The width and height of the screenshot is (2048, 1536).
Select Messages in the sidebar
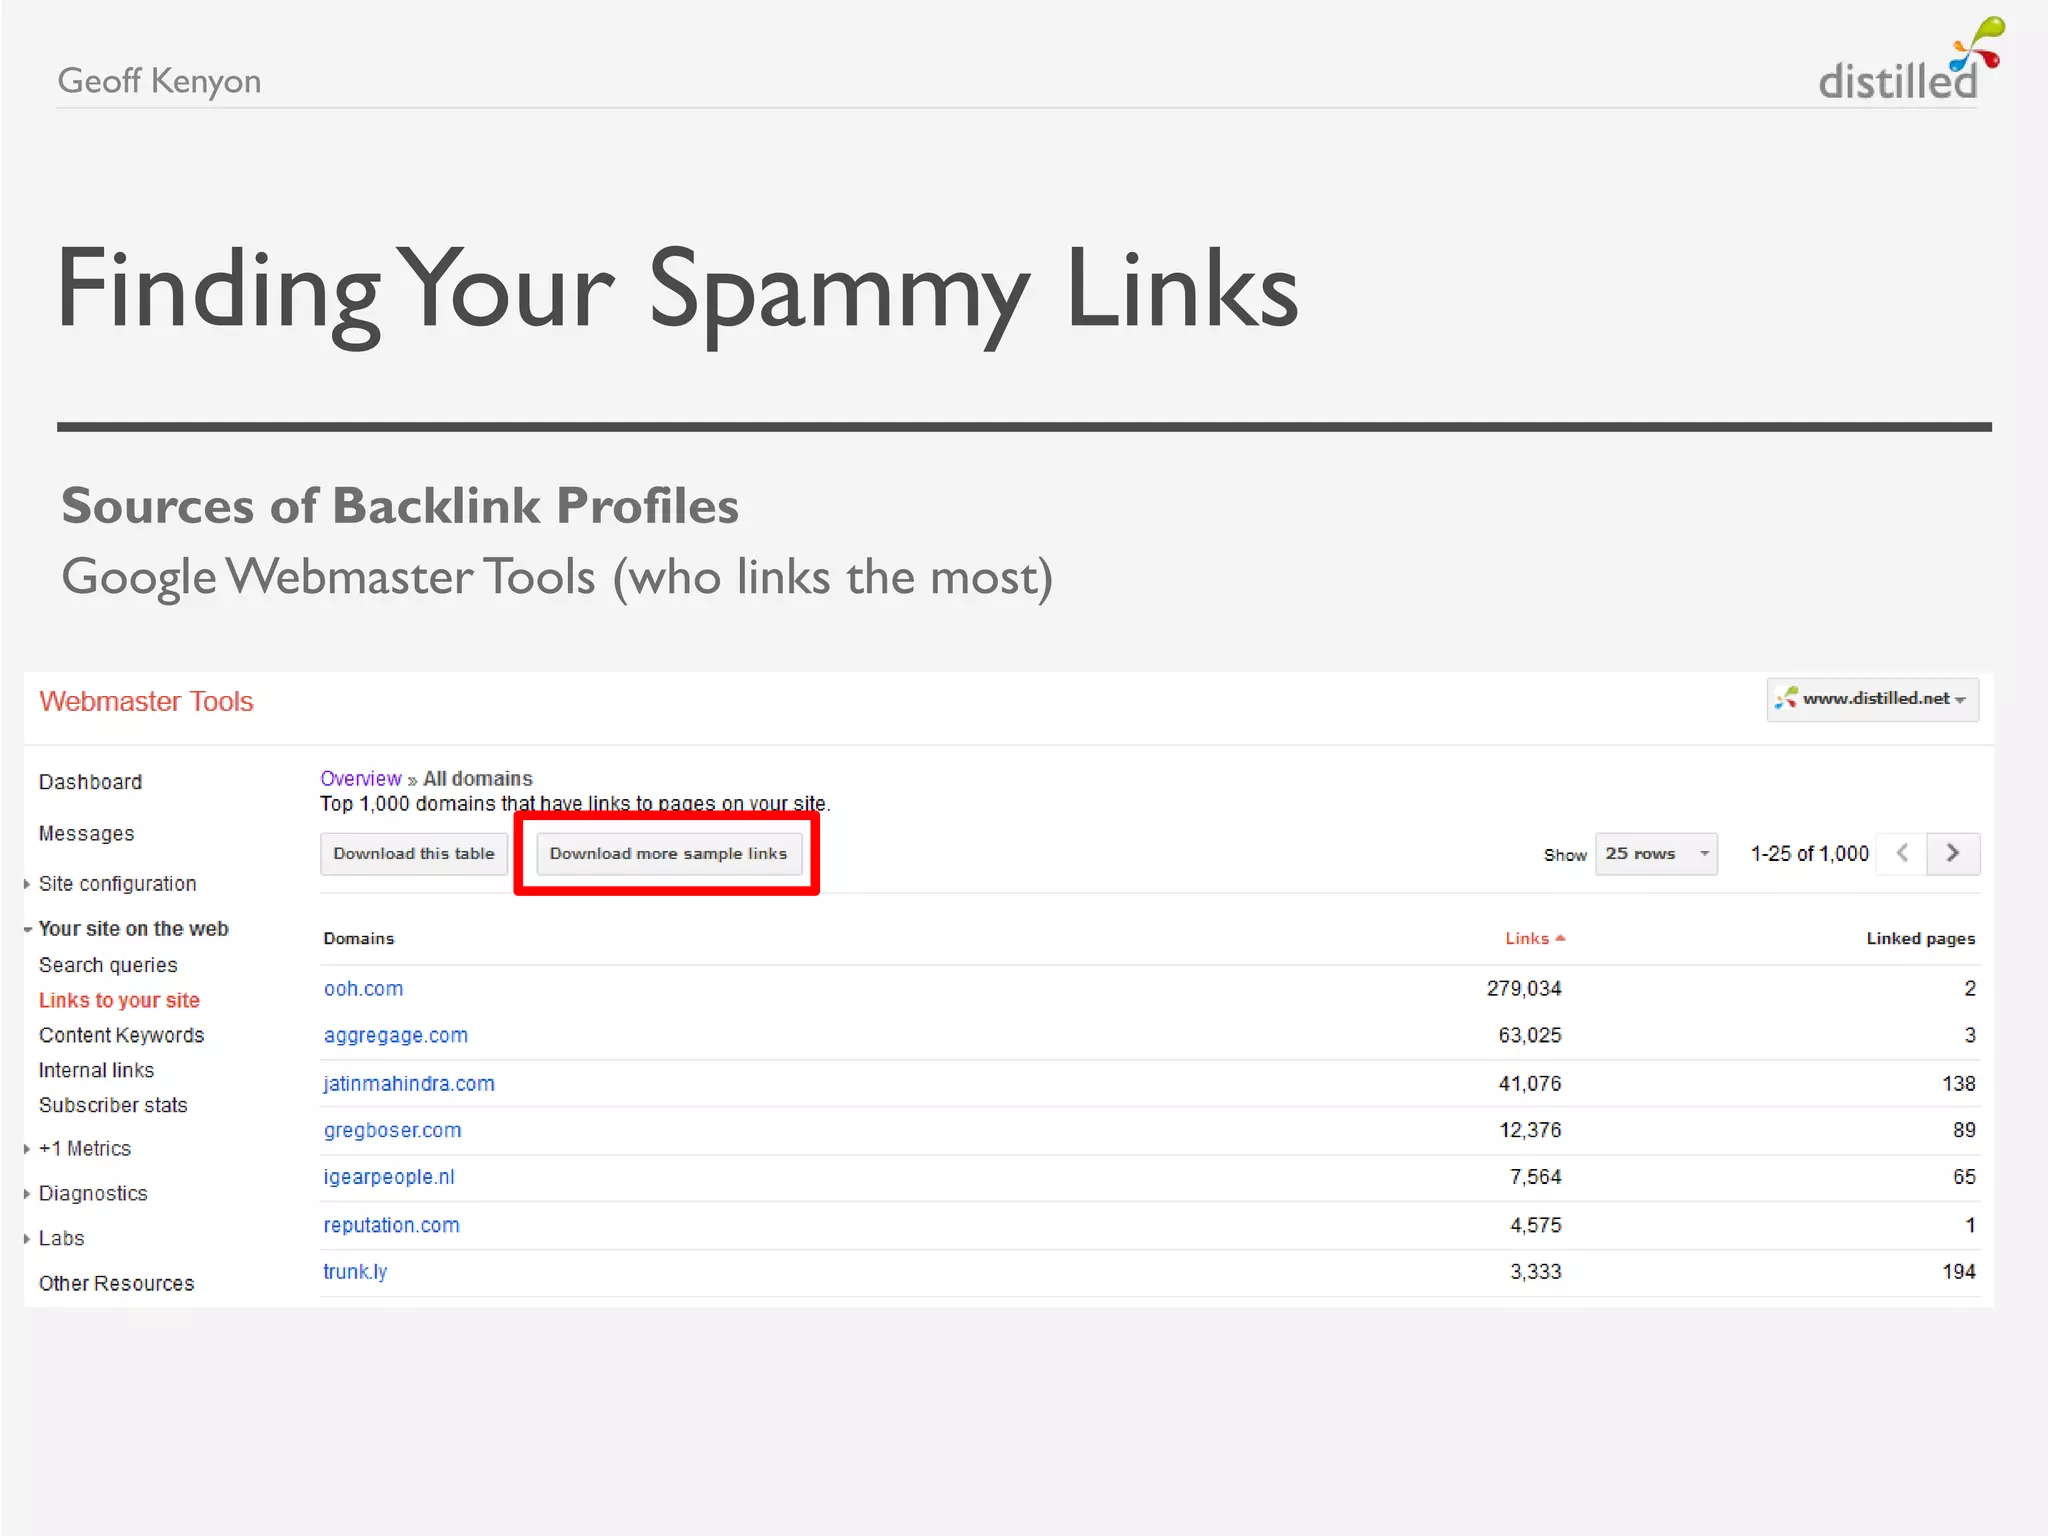click(x=86, y=834)
